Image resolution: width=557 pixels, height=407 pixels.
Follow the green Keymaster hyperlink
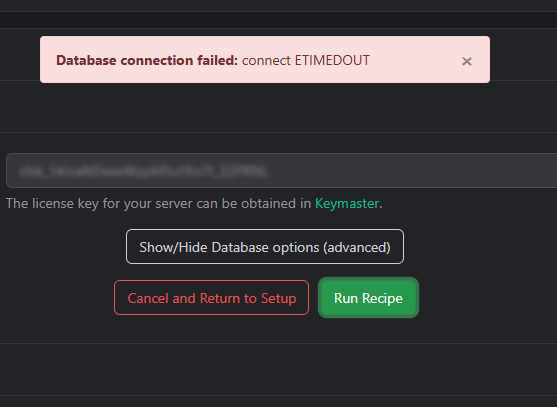pyautogui.click(x=347, y=204)
